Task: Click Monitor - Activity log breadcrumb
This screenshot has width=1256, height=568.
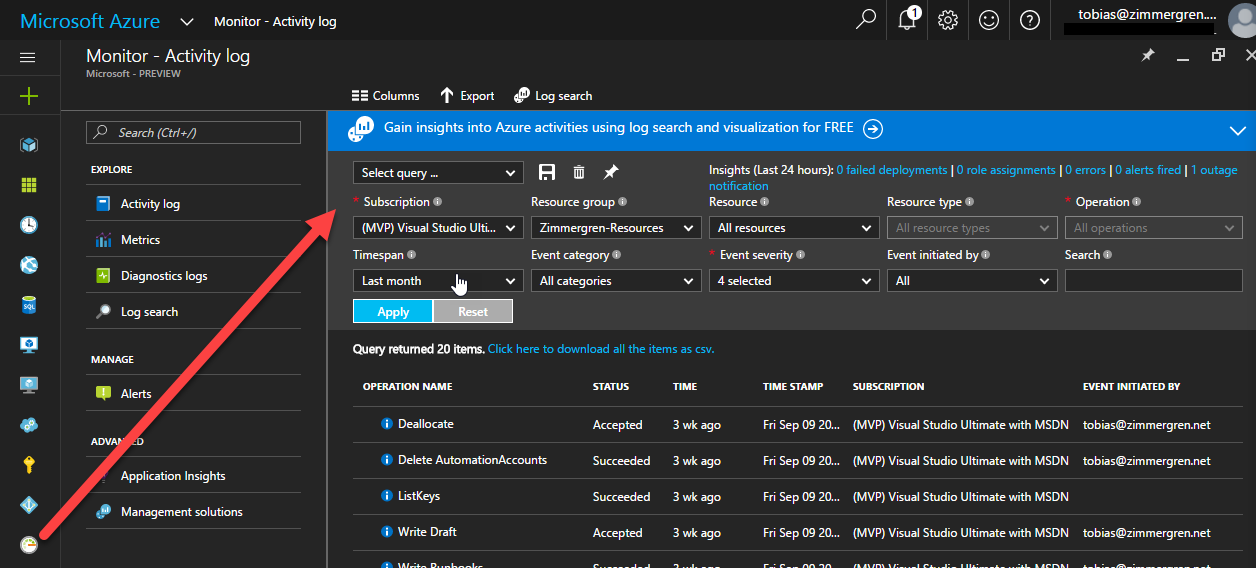Action: [275, 21]
